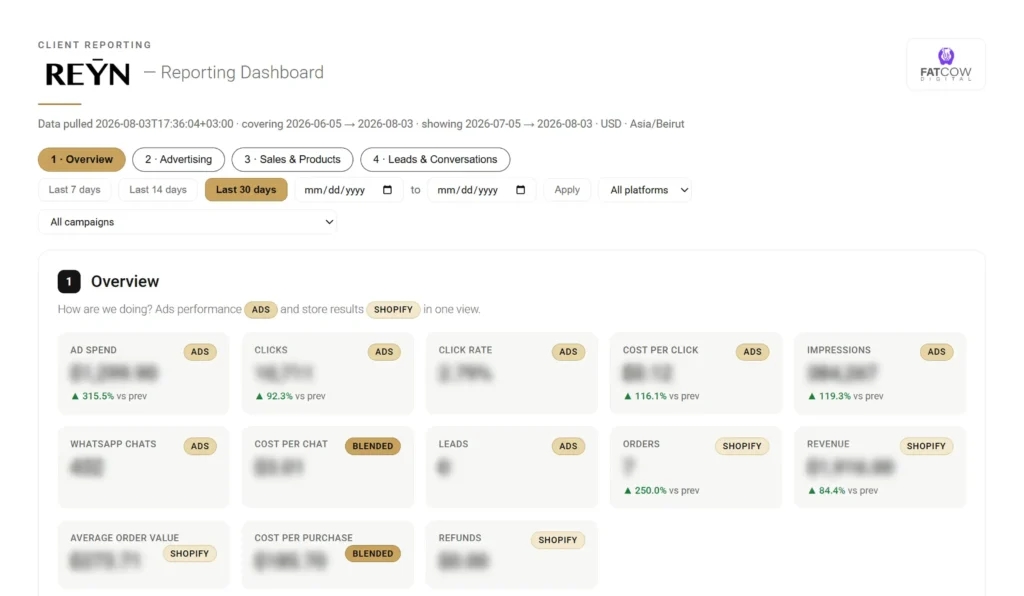This screenshot has height=596, width=1024.
Task: Click the Refunds metric card
Action: click(511, 555)
